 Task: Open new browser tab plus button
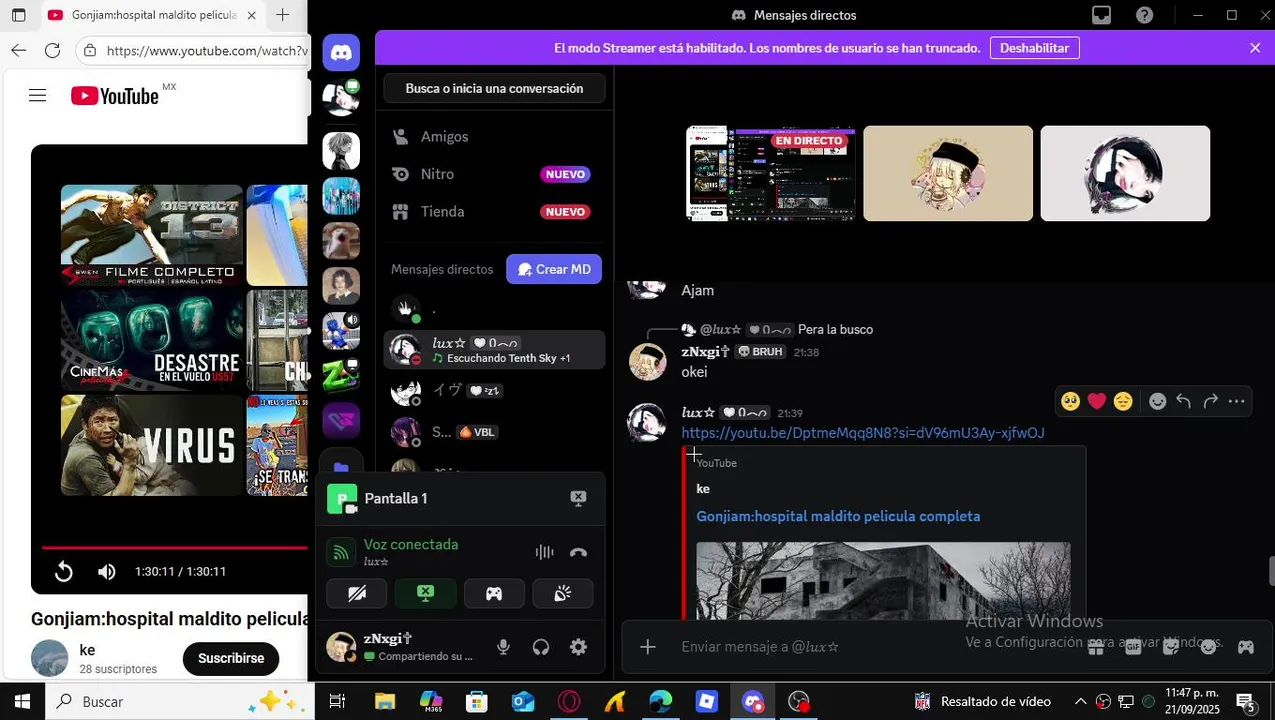[x=283, y=15]
